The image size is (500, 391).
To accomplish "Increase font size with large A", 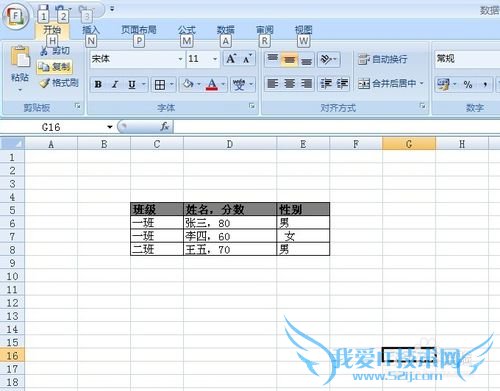I will point(231,59).
